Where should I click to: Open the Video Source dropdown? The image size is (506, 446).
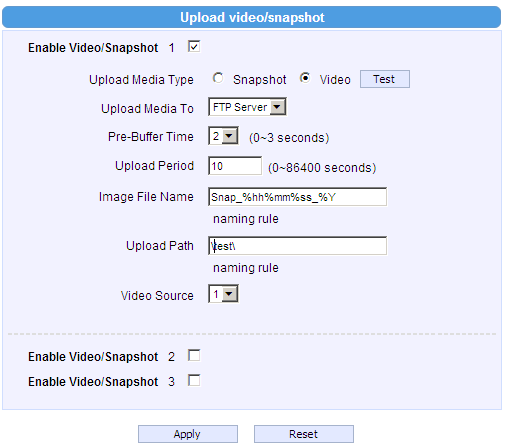tap(223, 294)
